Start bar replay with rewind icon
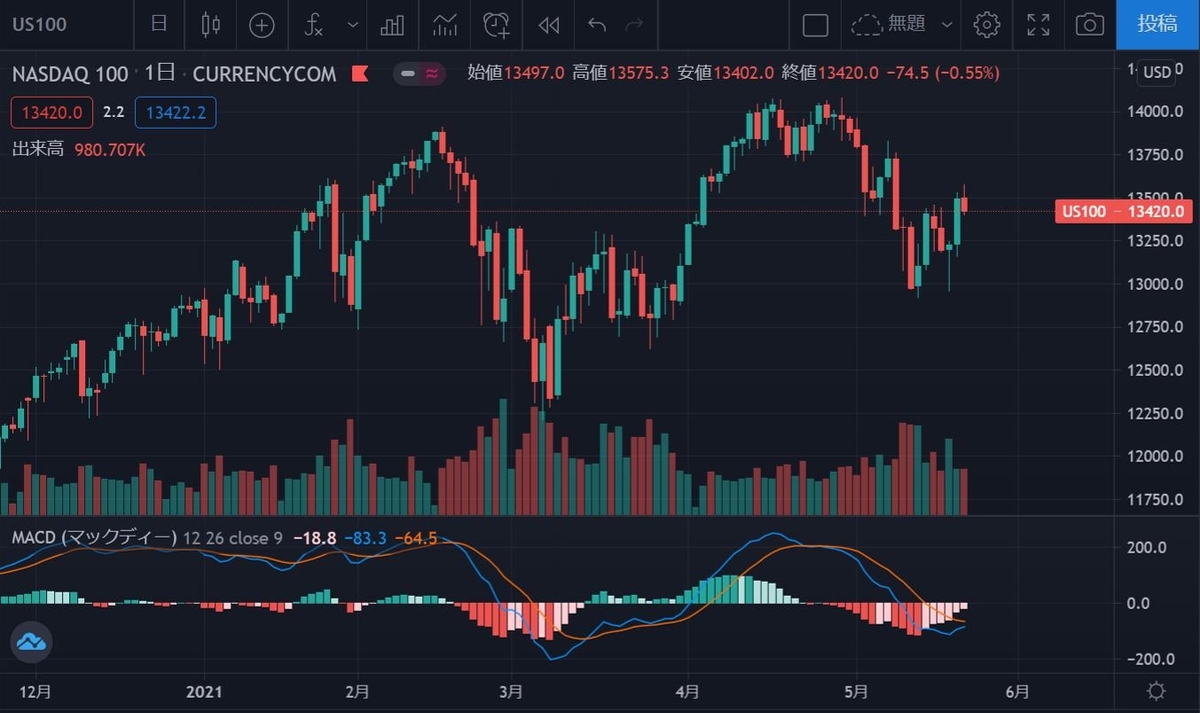The image size is (1200, 713). [x=548, y=25]
